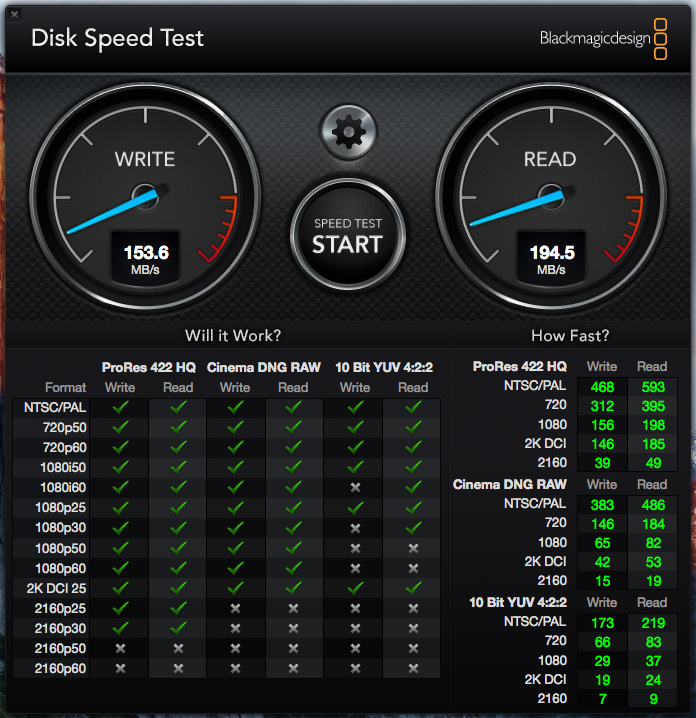Click the 10 Bit YUV 4:2:2 column header in Will it Work
The height and width of the screenshot is (718, 696).
point(384,367)
